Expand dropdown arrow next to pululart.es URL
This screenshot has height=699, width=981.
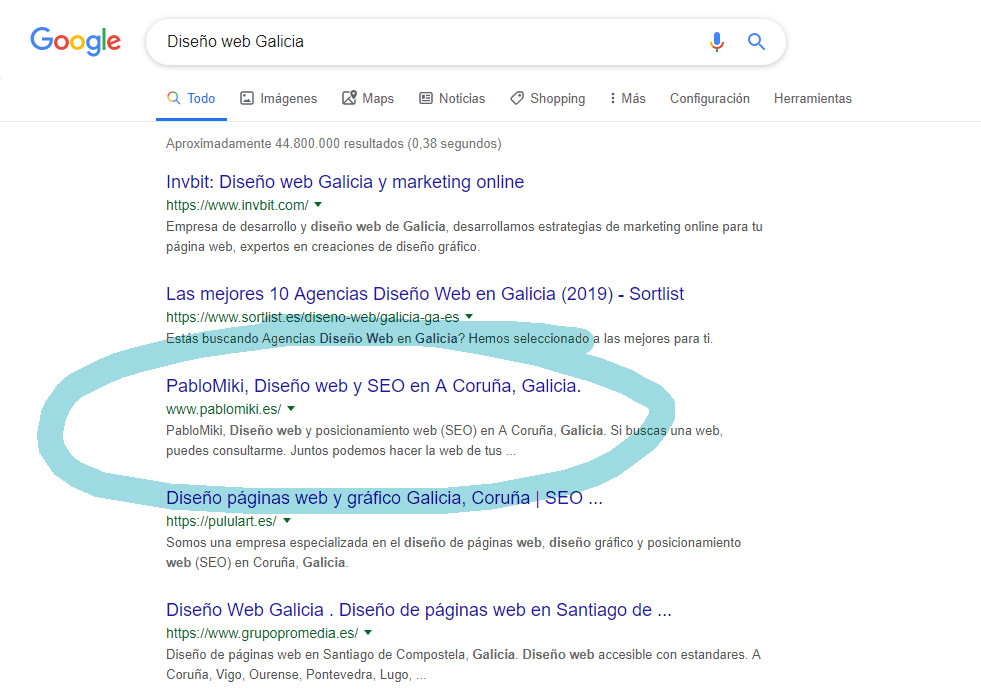click(287, 521)
